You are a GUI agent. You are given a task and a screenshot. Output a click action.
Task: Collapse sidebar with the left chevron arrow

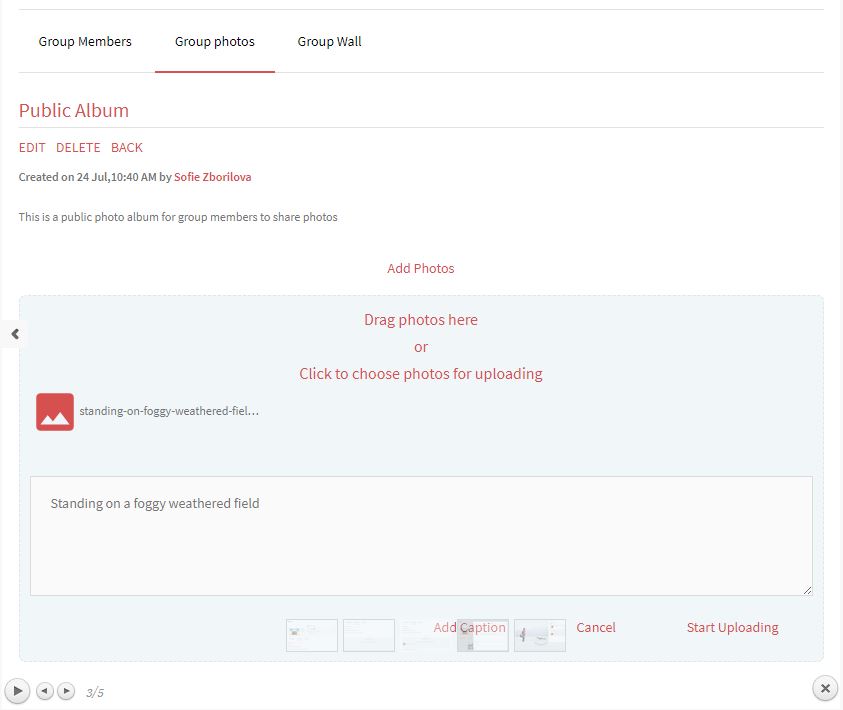tap(15, 334)
